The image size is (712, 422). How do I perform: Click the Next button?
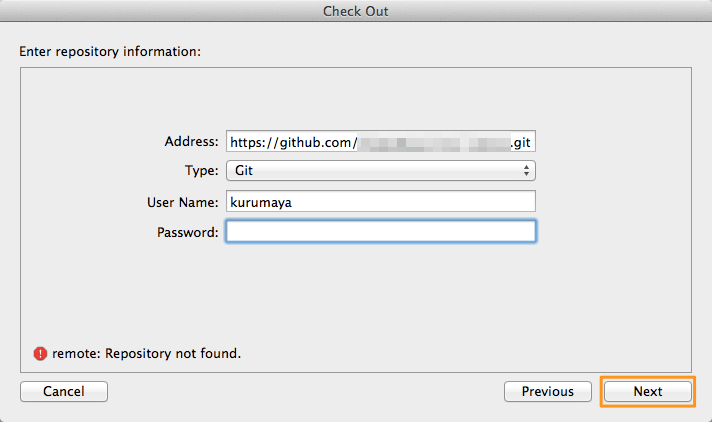(647, 391)
